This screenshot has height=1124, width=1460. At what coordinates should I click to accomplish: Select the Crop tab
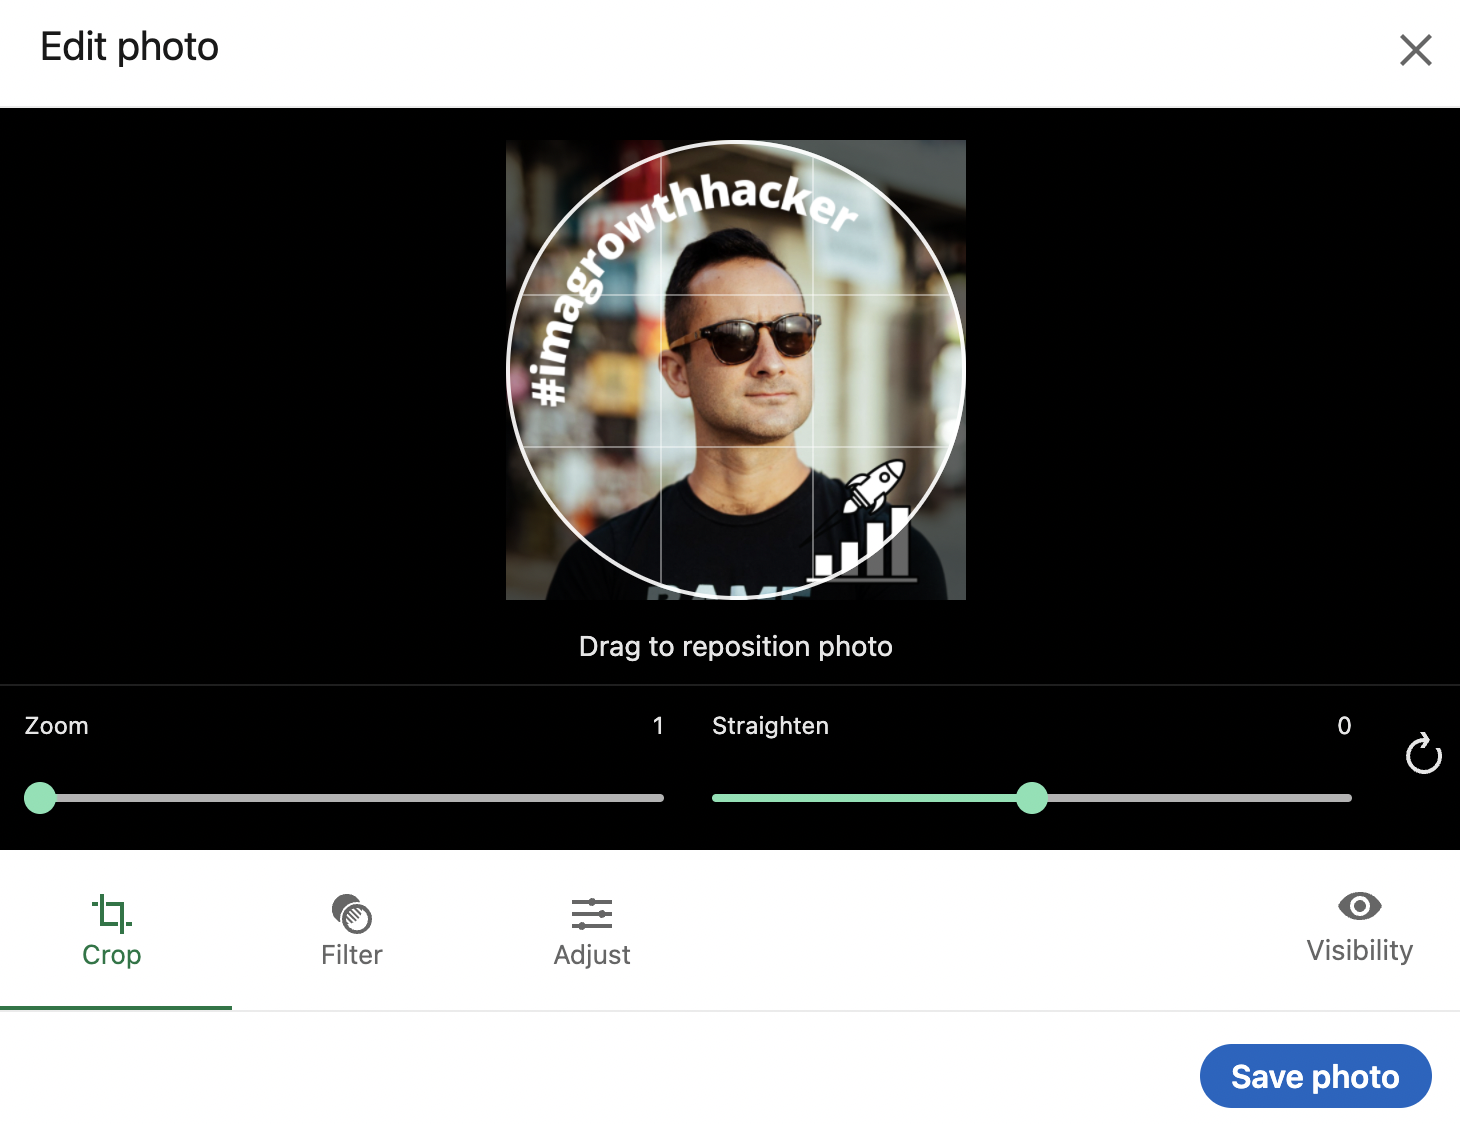pos(112,931)
